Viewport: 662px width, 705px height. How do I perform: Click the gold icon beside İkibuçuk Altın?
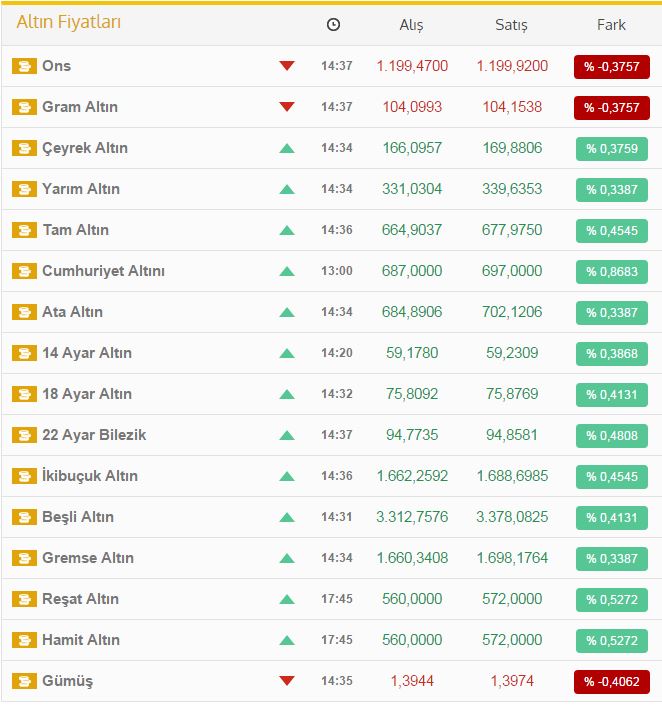24,476
